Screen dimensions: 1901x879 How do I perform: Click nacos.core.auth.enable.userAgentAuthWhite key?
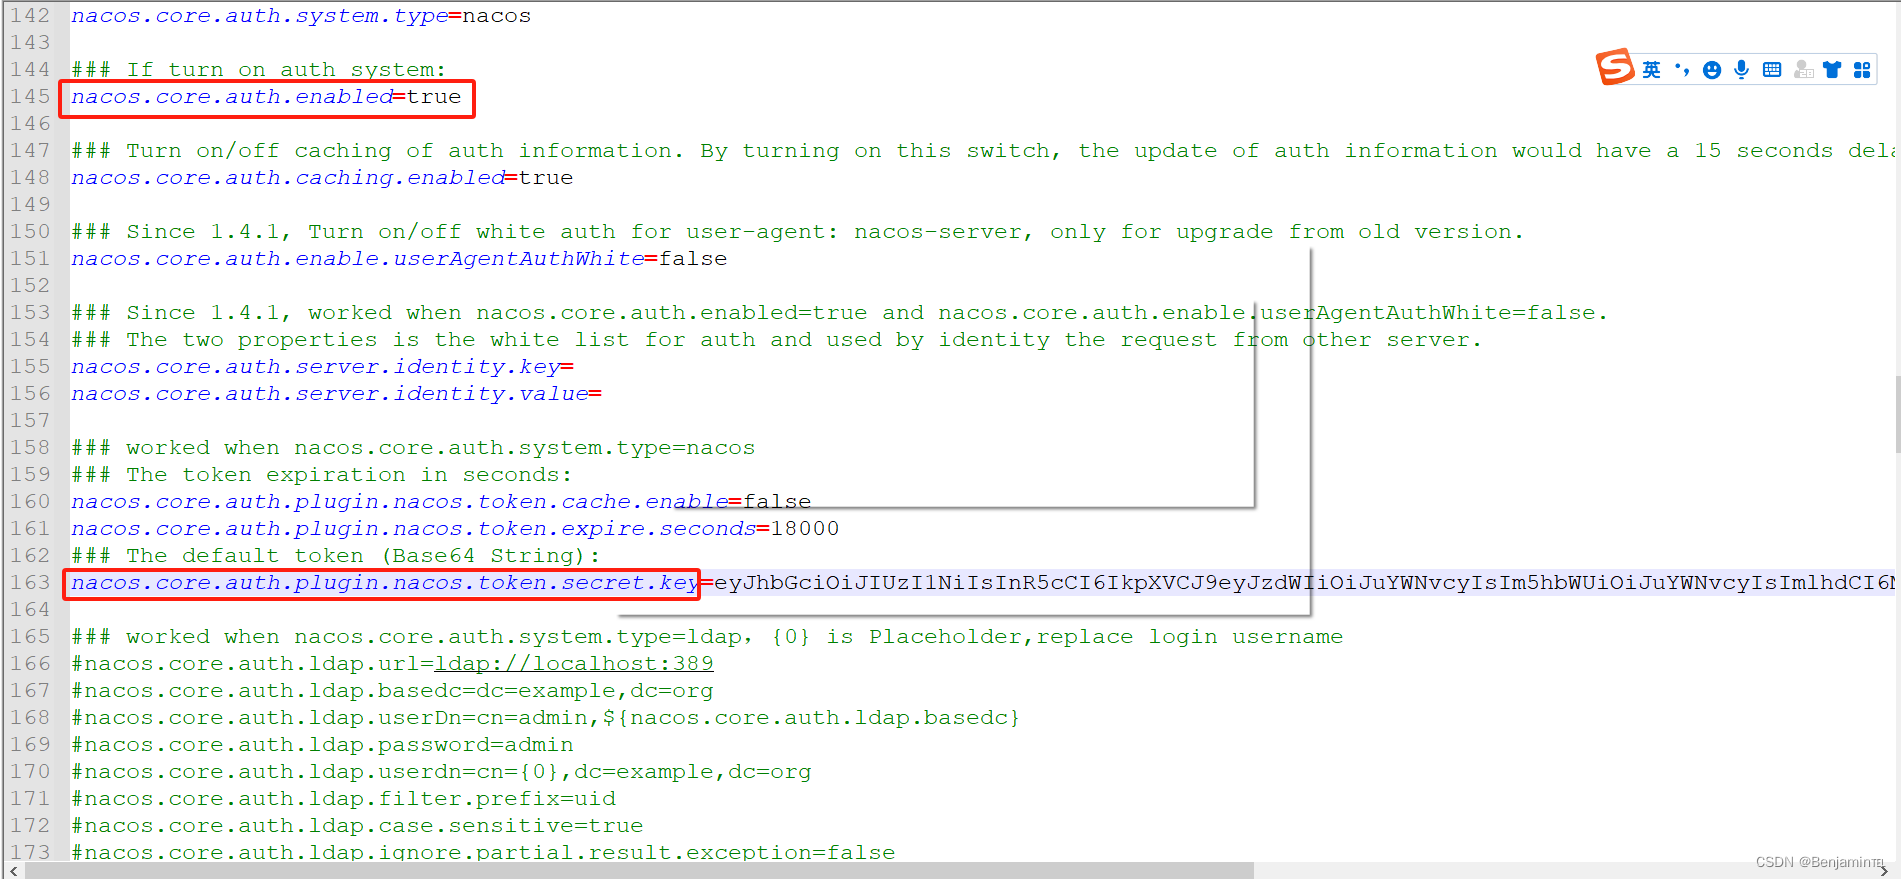point(358,259)
